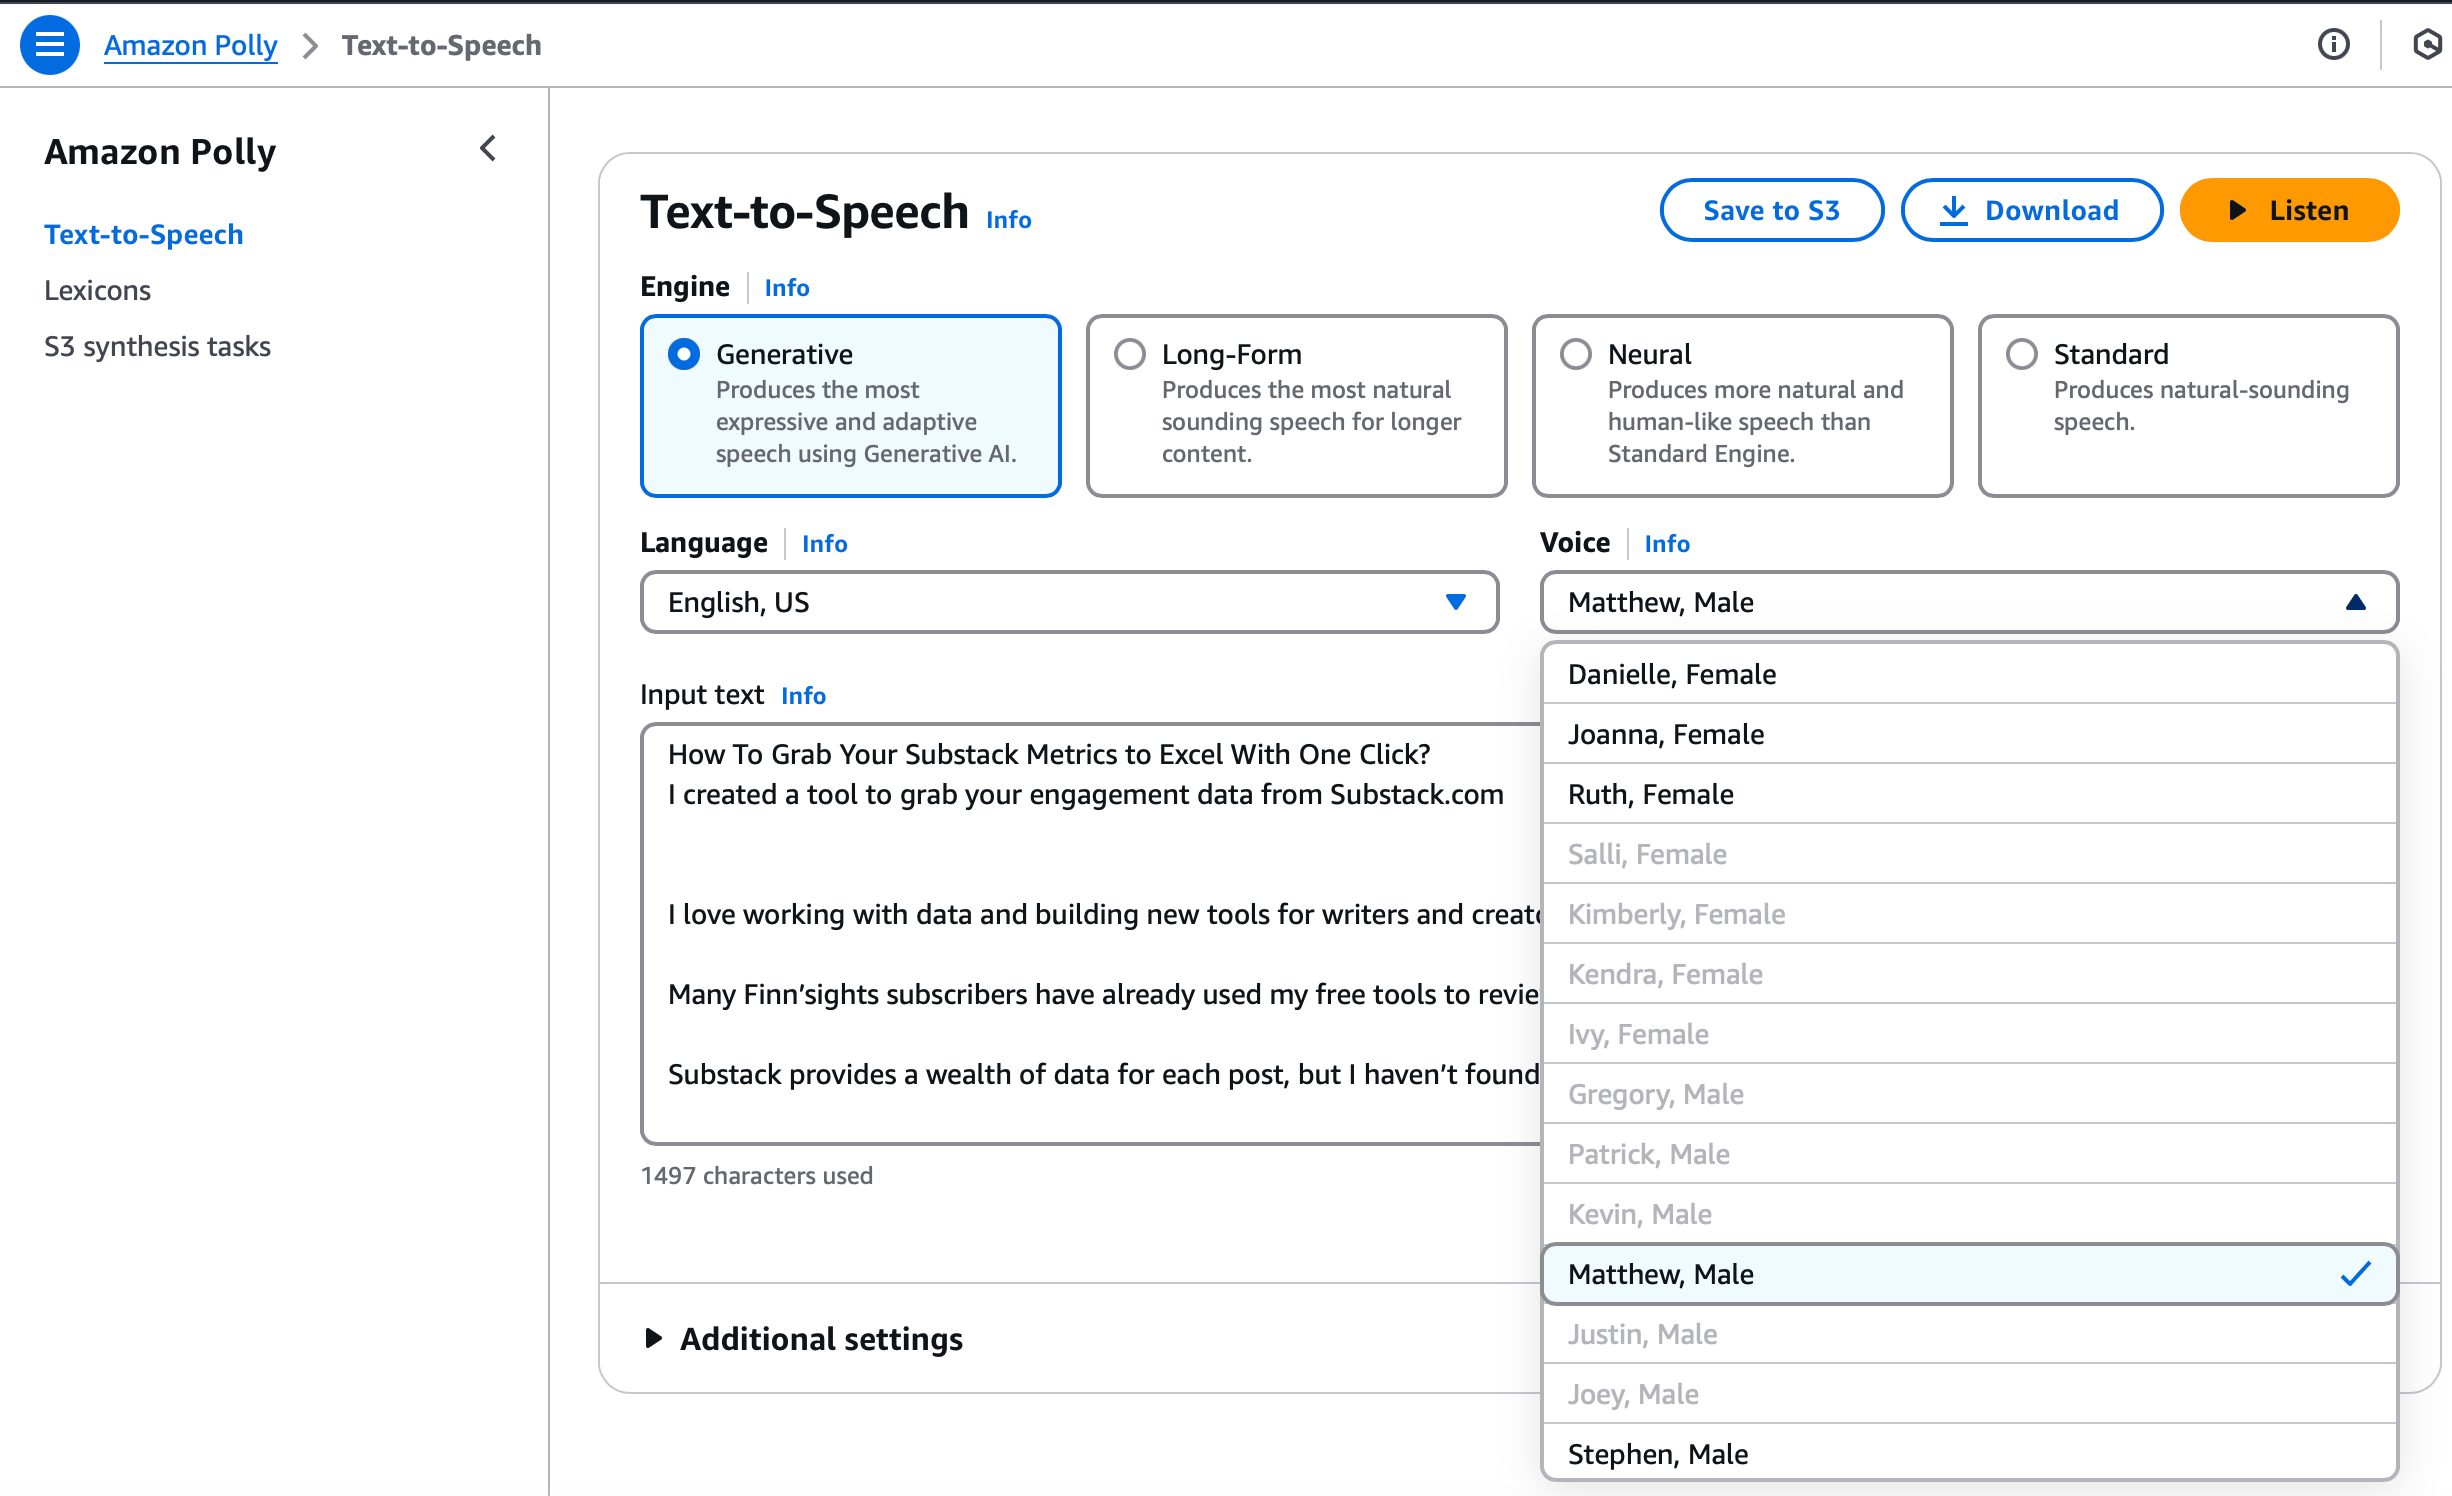Screen dimensions: 2452x1496
Task: Click the hexagon settings icon in header
Action: [x=2426, y=44]
